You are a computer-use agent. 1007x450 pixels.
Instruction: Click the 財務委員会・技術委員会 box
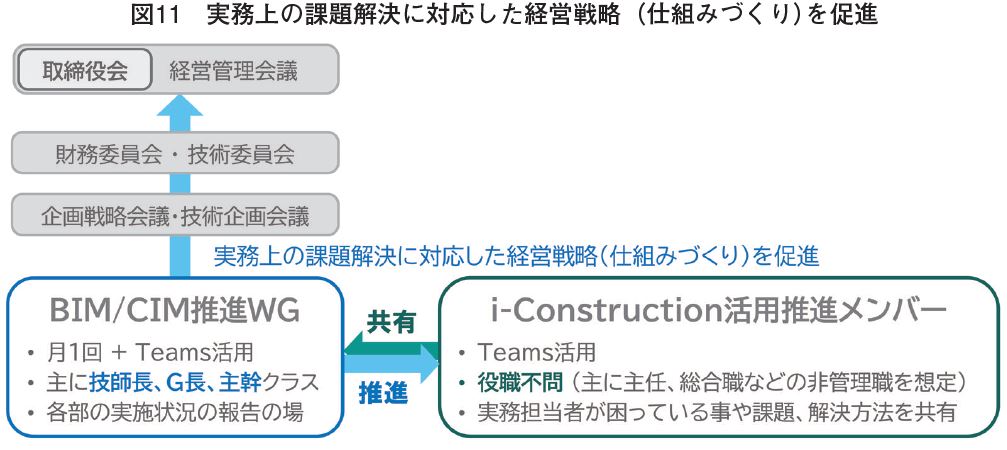175,153
